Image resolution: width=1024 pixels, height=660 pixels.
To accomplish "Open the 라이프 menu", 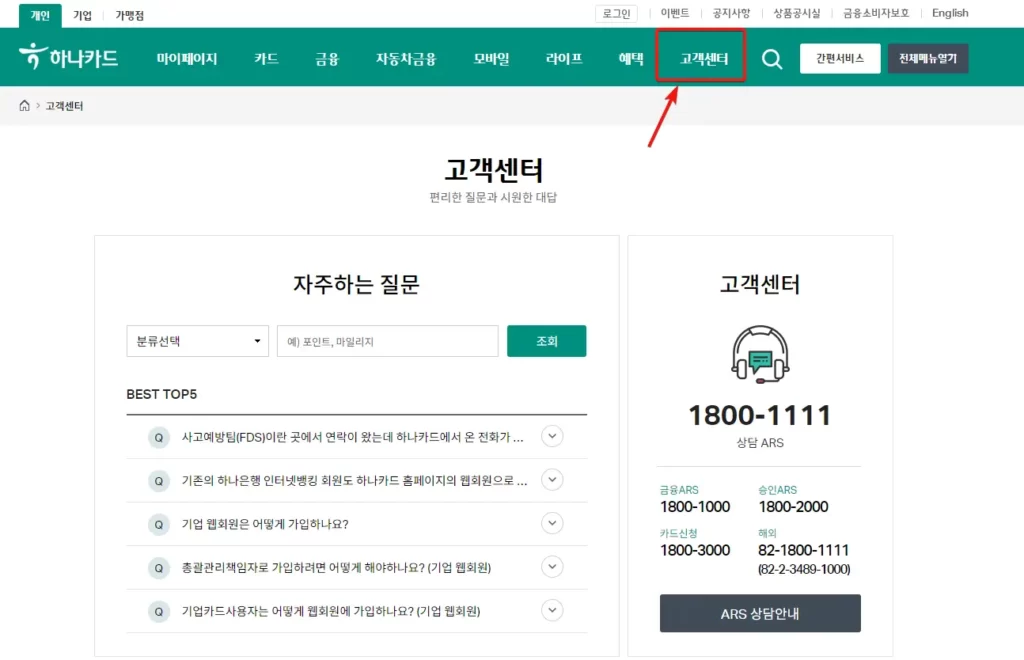I will [x=564, y=59].
